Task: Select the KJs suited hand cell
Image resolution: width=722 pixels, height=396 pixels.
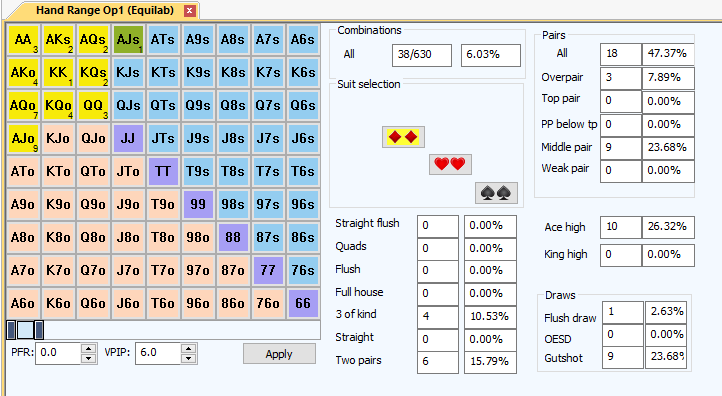Action: [128, 73]
